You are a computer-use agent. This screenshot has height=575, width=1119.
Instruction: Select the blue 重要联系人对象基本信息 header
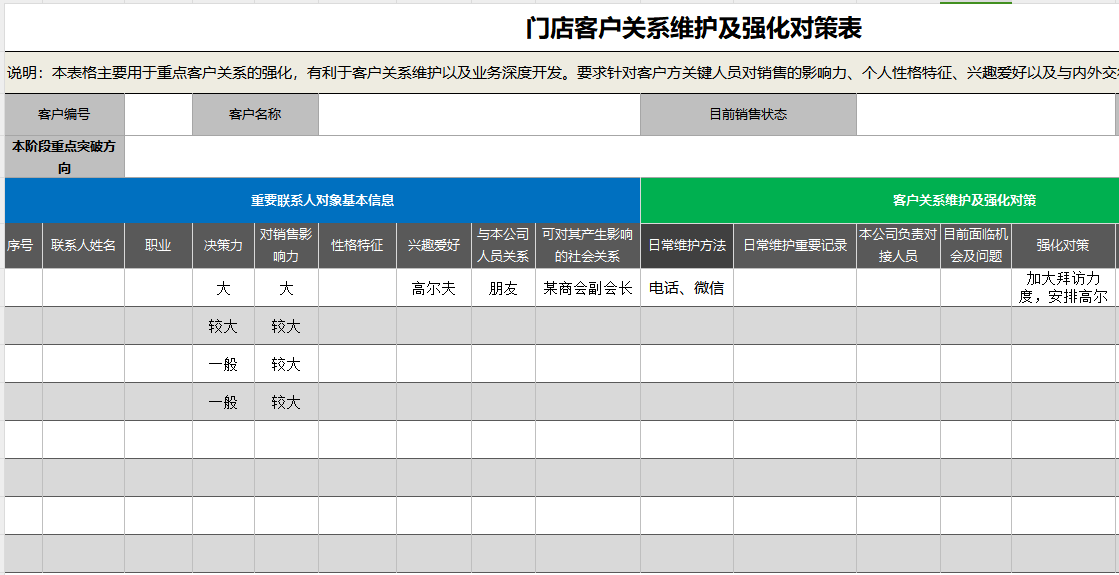[322, 200]
